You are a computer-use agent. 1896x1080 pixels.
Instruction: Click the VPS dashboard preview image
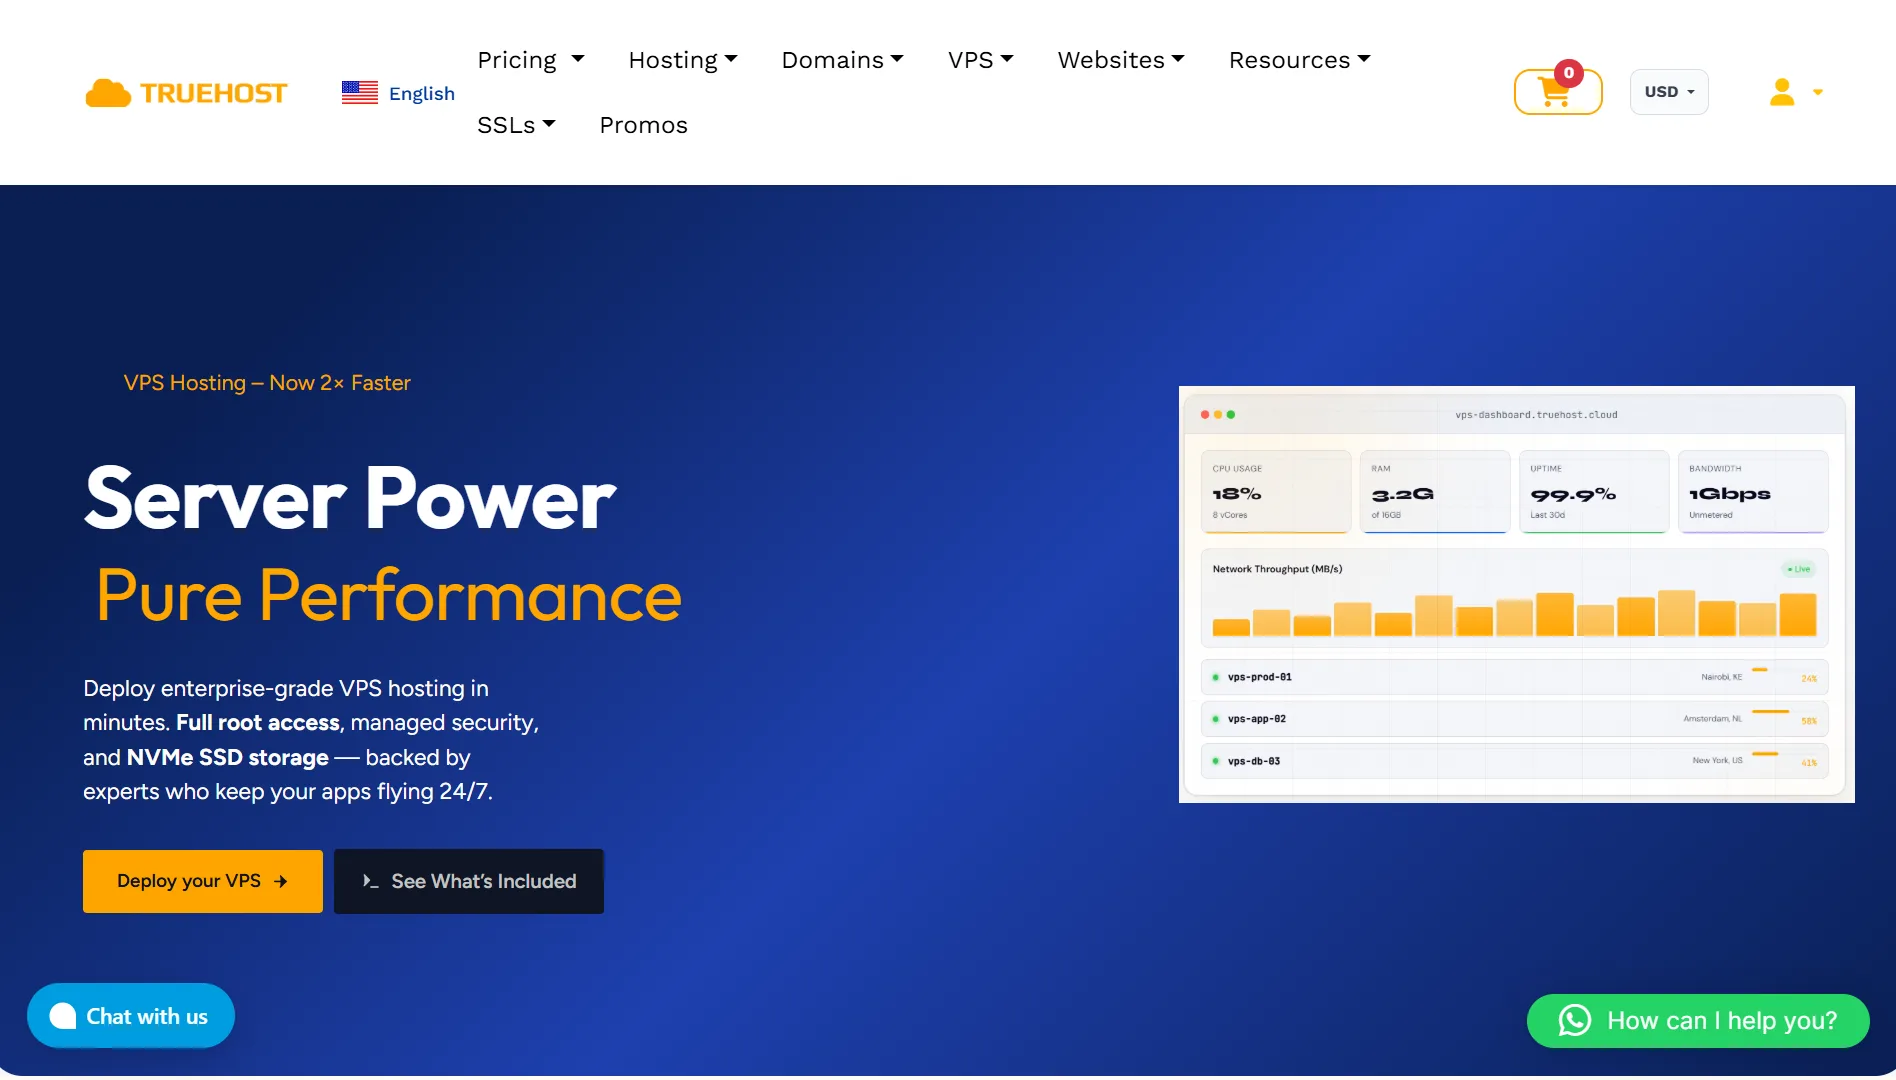coord(1516,594)
